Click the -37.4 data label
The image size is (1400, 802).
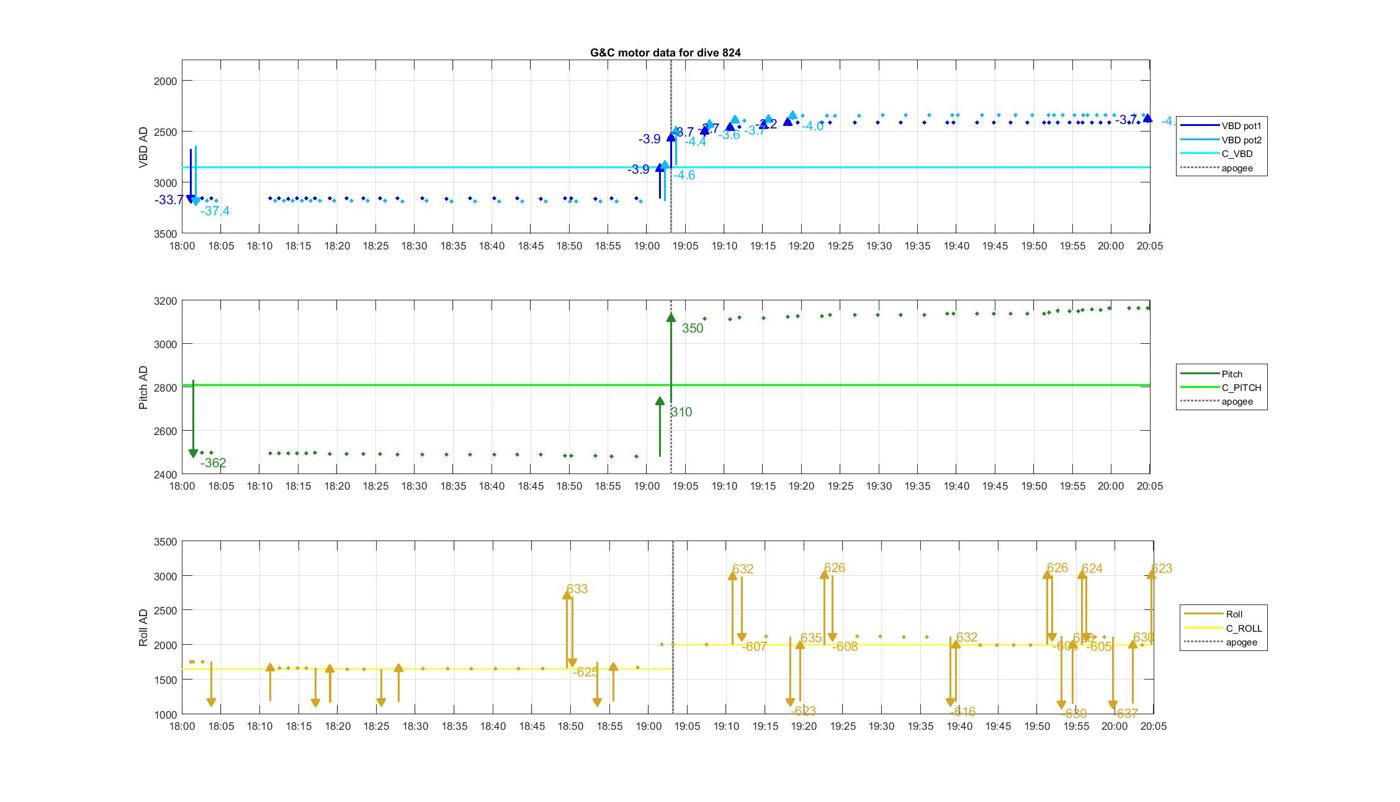point(215,211)
